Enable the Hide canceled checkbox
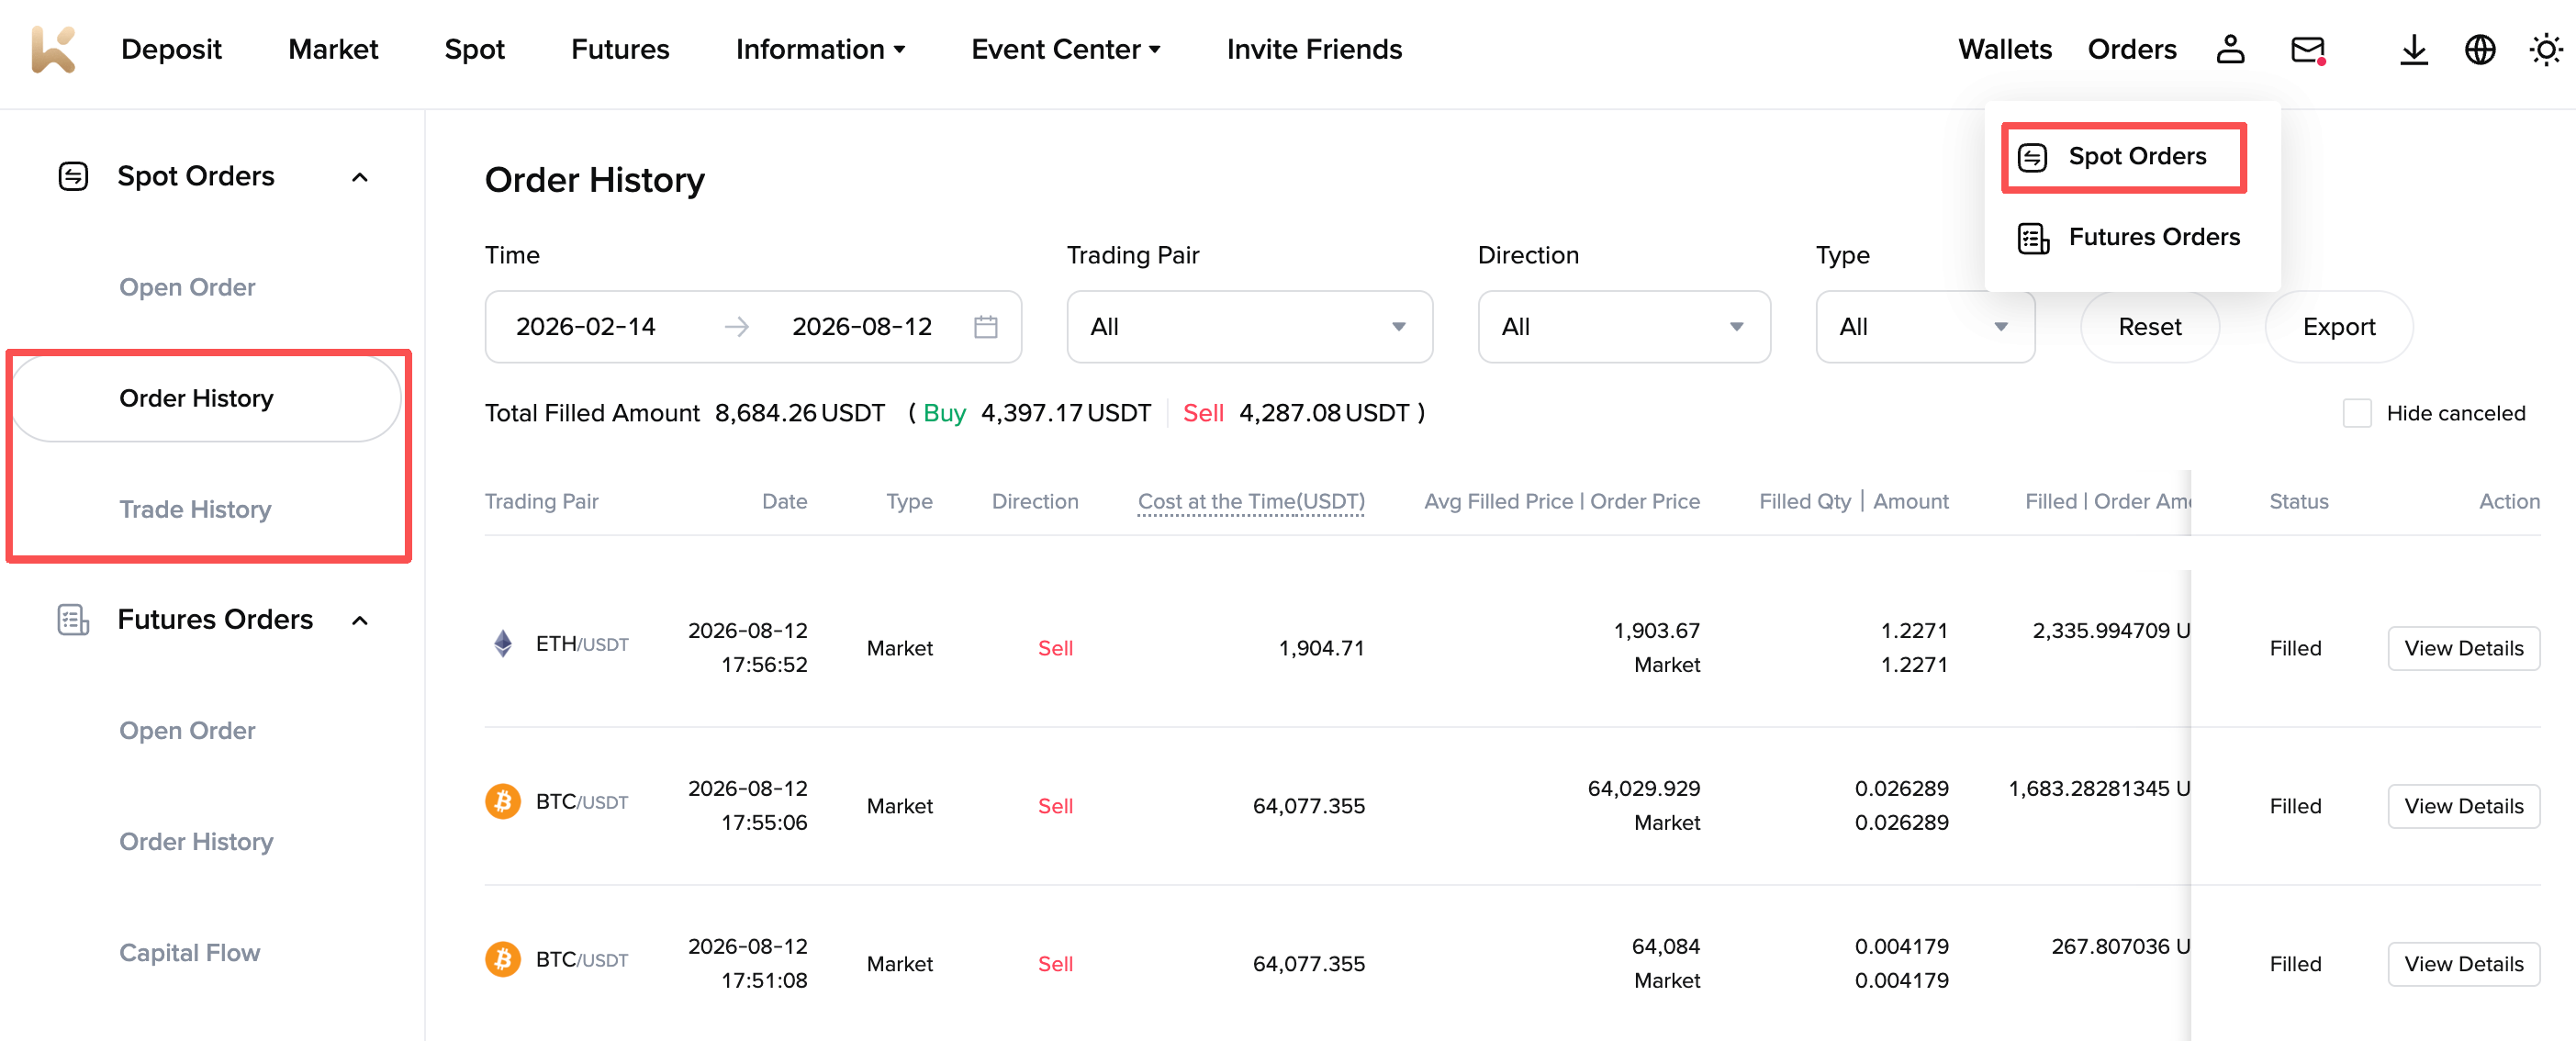 pos(2356,413)
